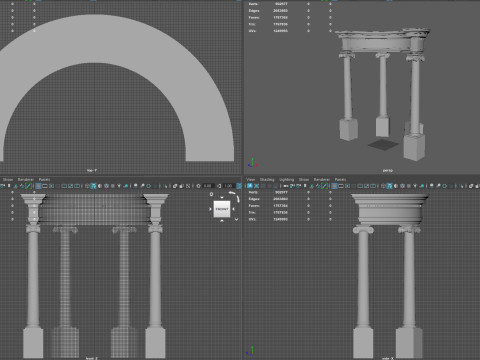The width and height of the screenshot is (480, 360).
Task: Click Exposure icon in front view toolbar
Action: pos(198,186)
